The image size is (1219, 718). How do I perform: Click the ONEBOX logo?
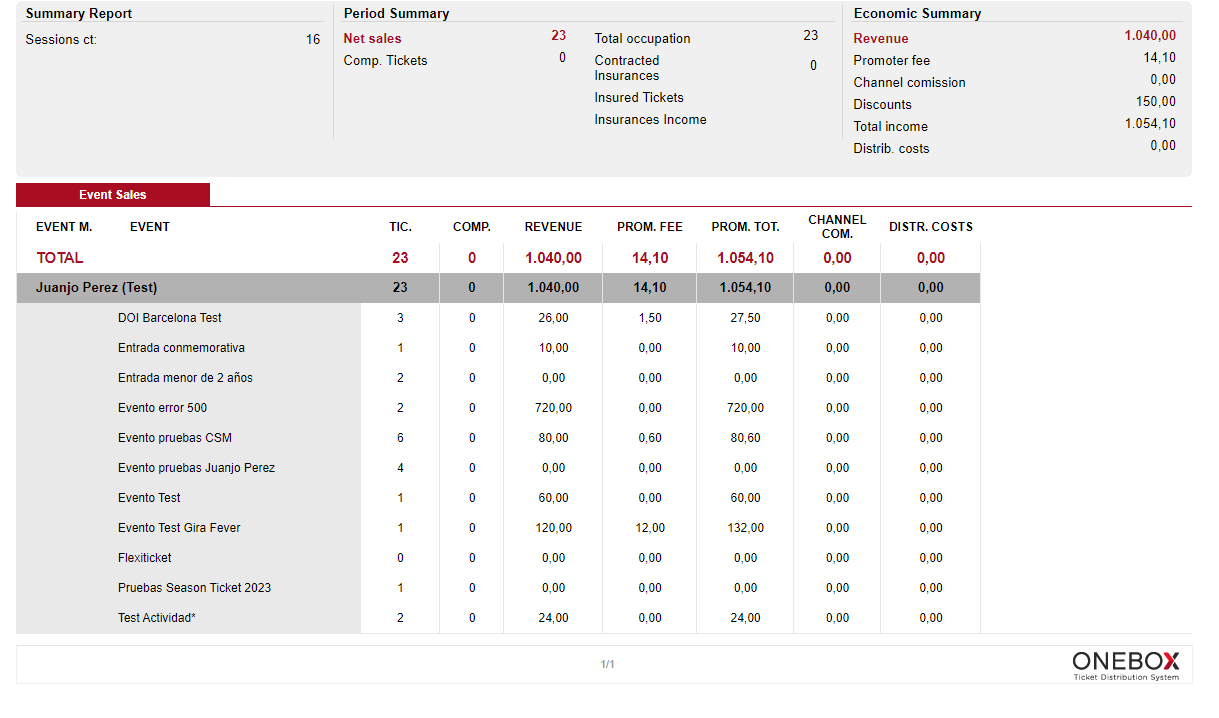click(x=1125, y=663)
